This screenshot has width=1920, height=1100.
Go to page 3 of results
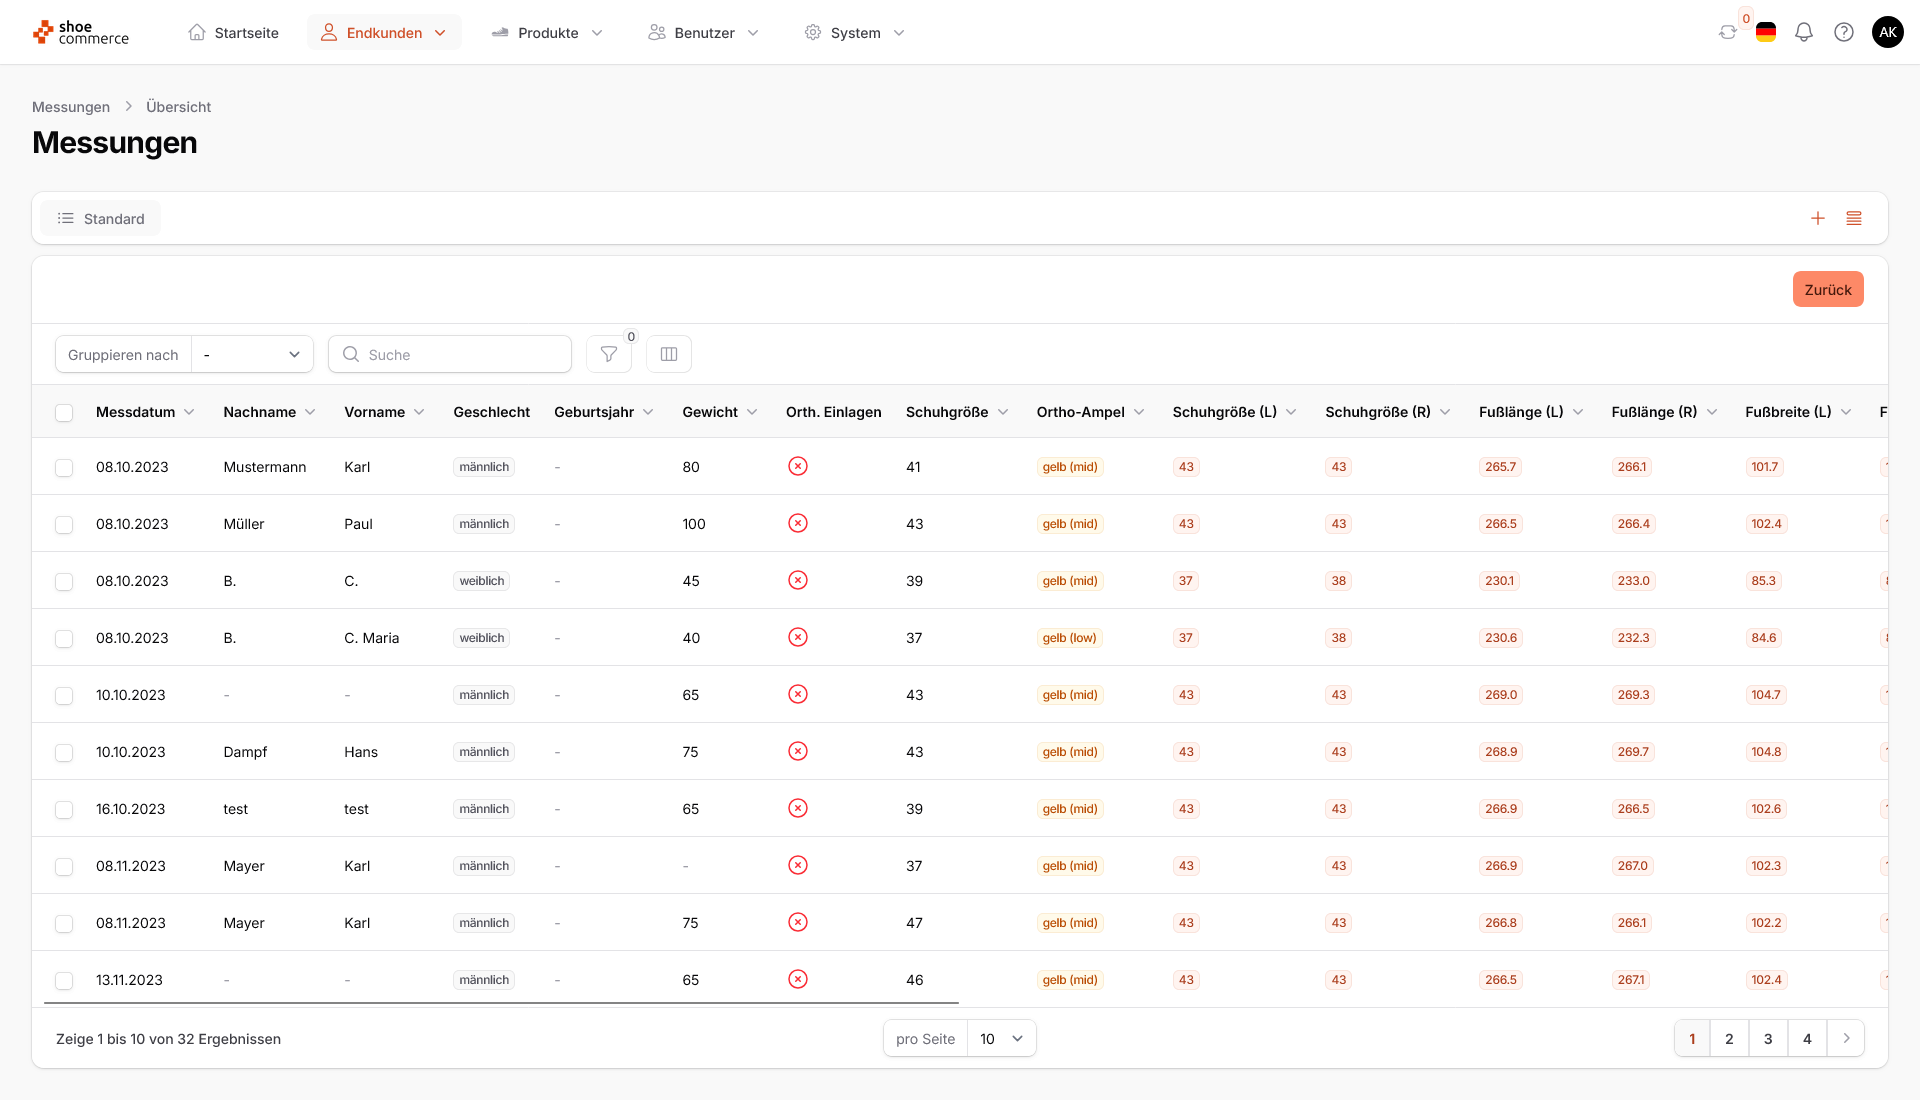tap(1768, 1038)
